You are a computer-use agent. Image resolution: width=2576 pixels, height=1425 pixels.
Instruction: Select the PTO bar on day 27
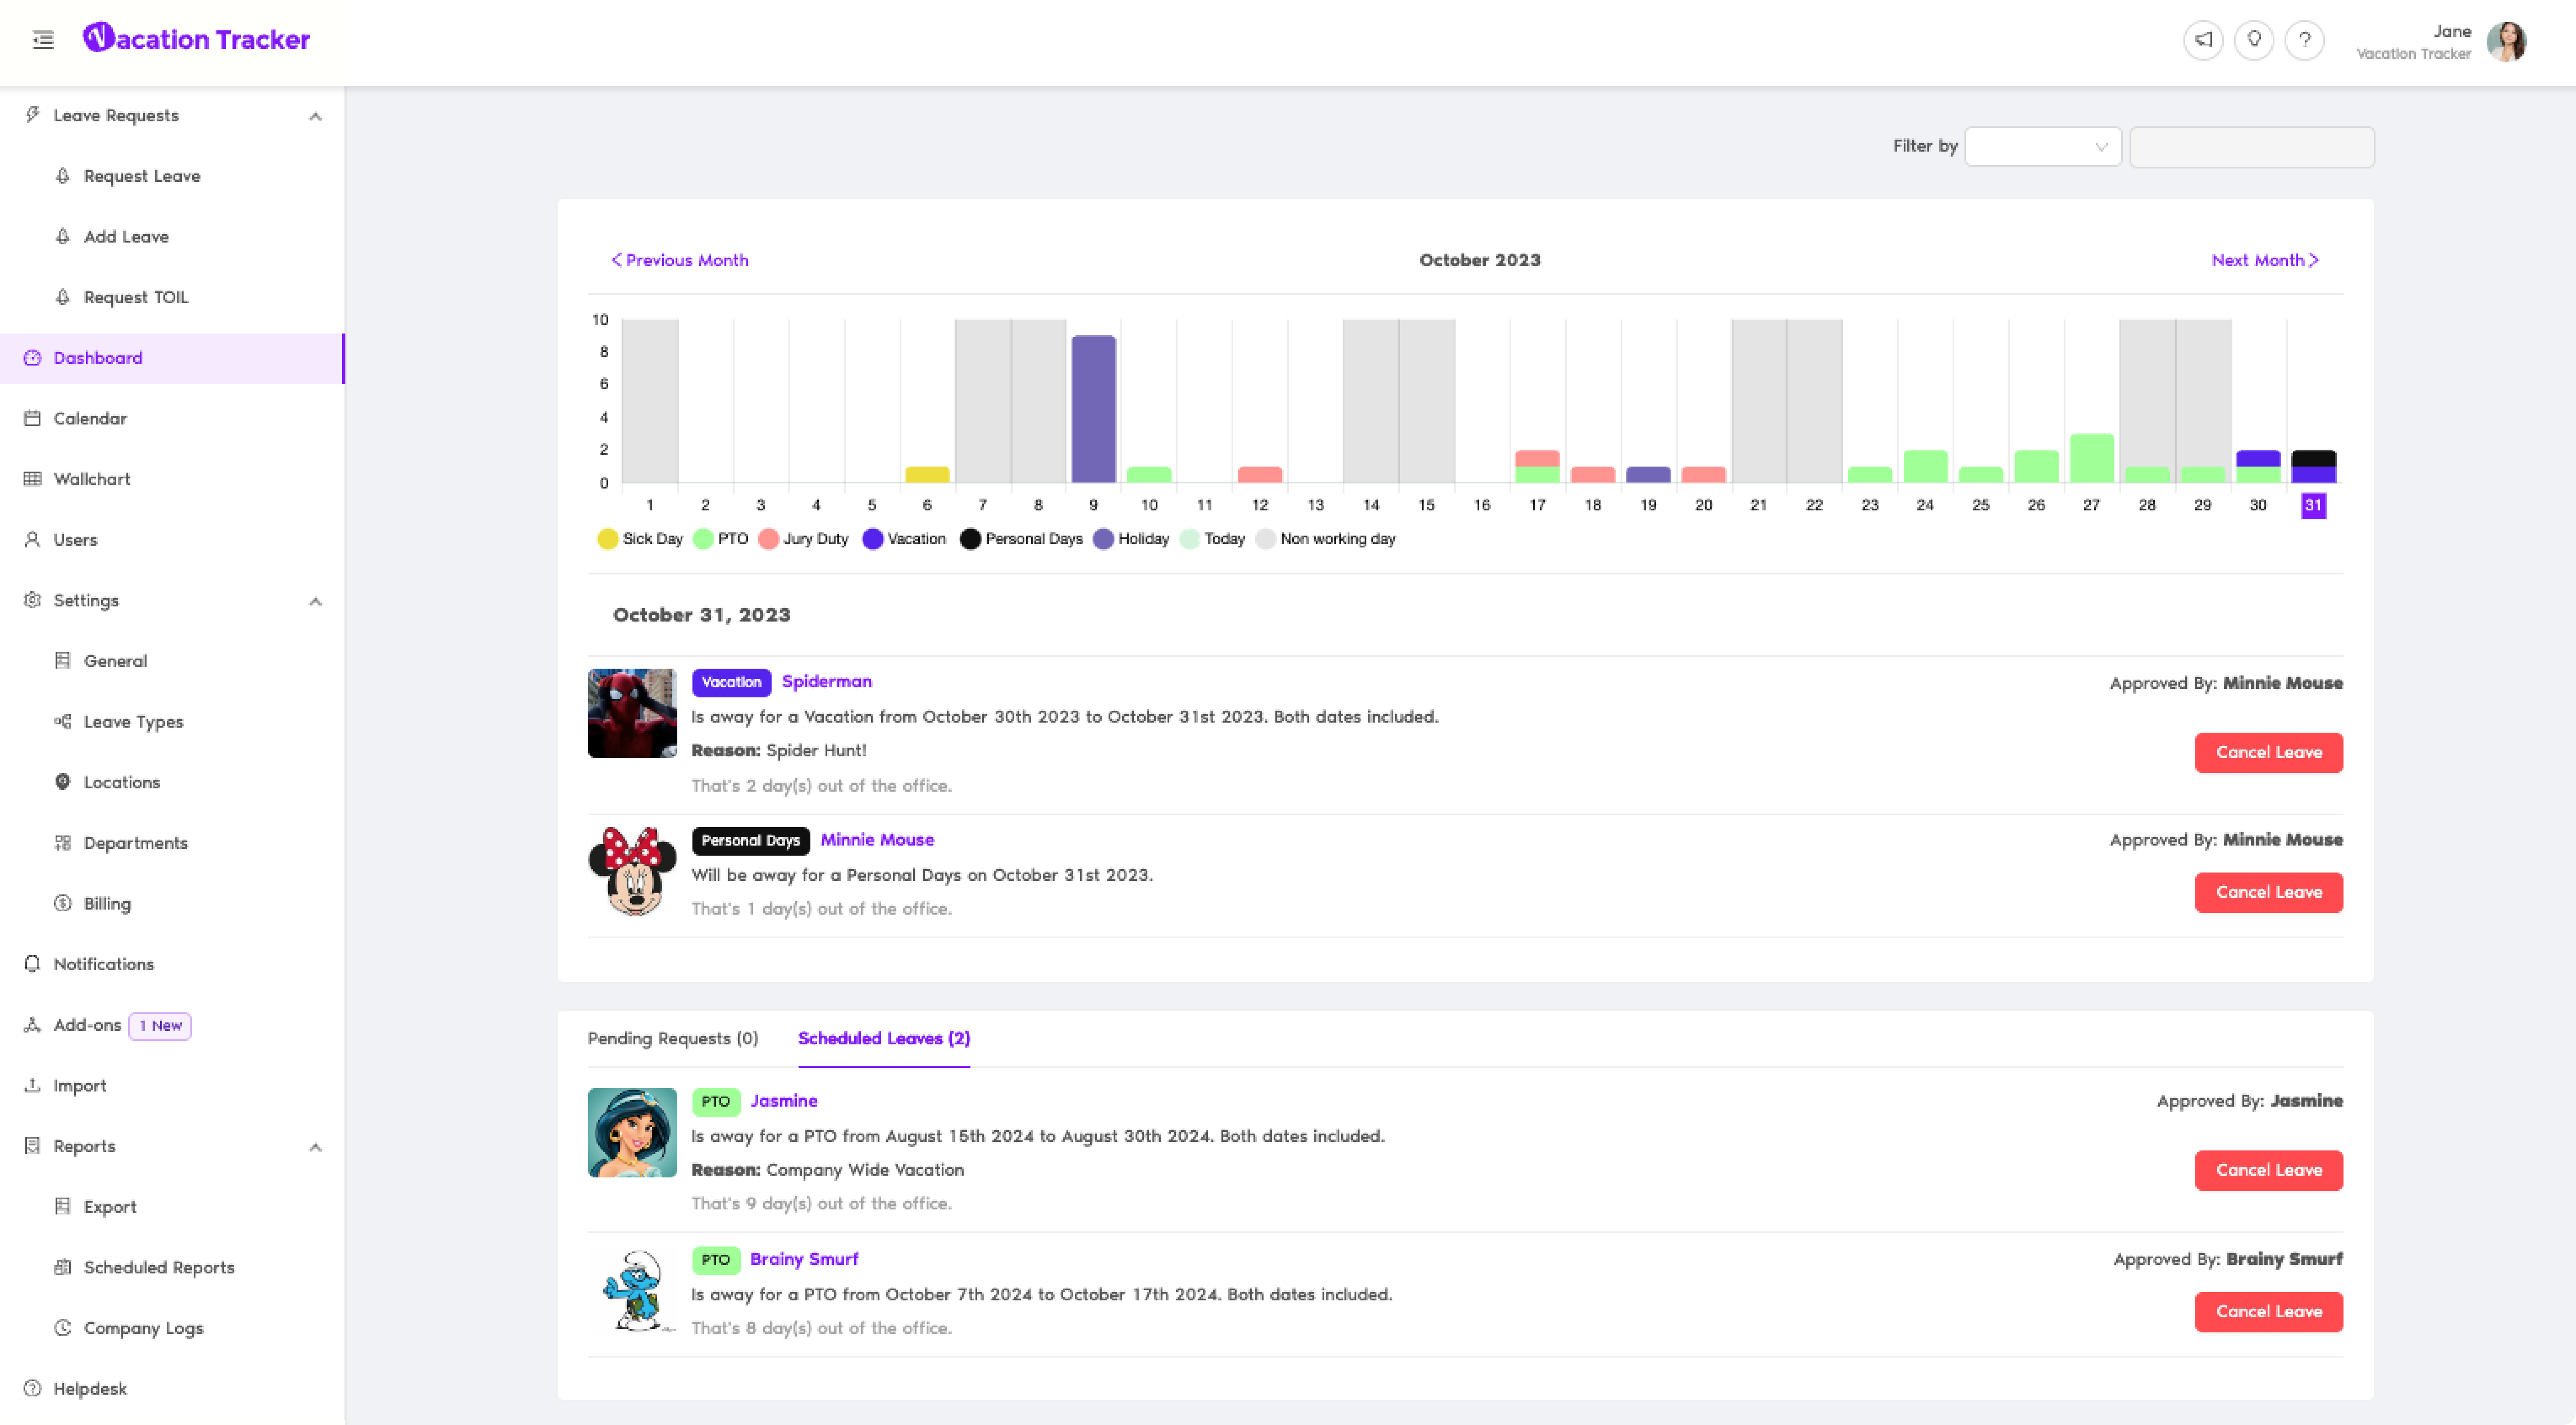pyautogui.click(x=2091, y=459)
